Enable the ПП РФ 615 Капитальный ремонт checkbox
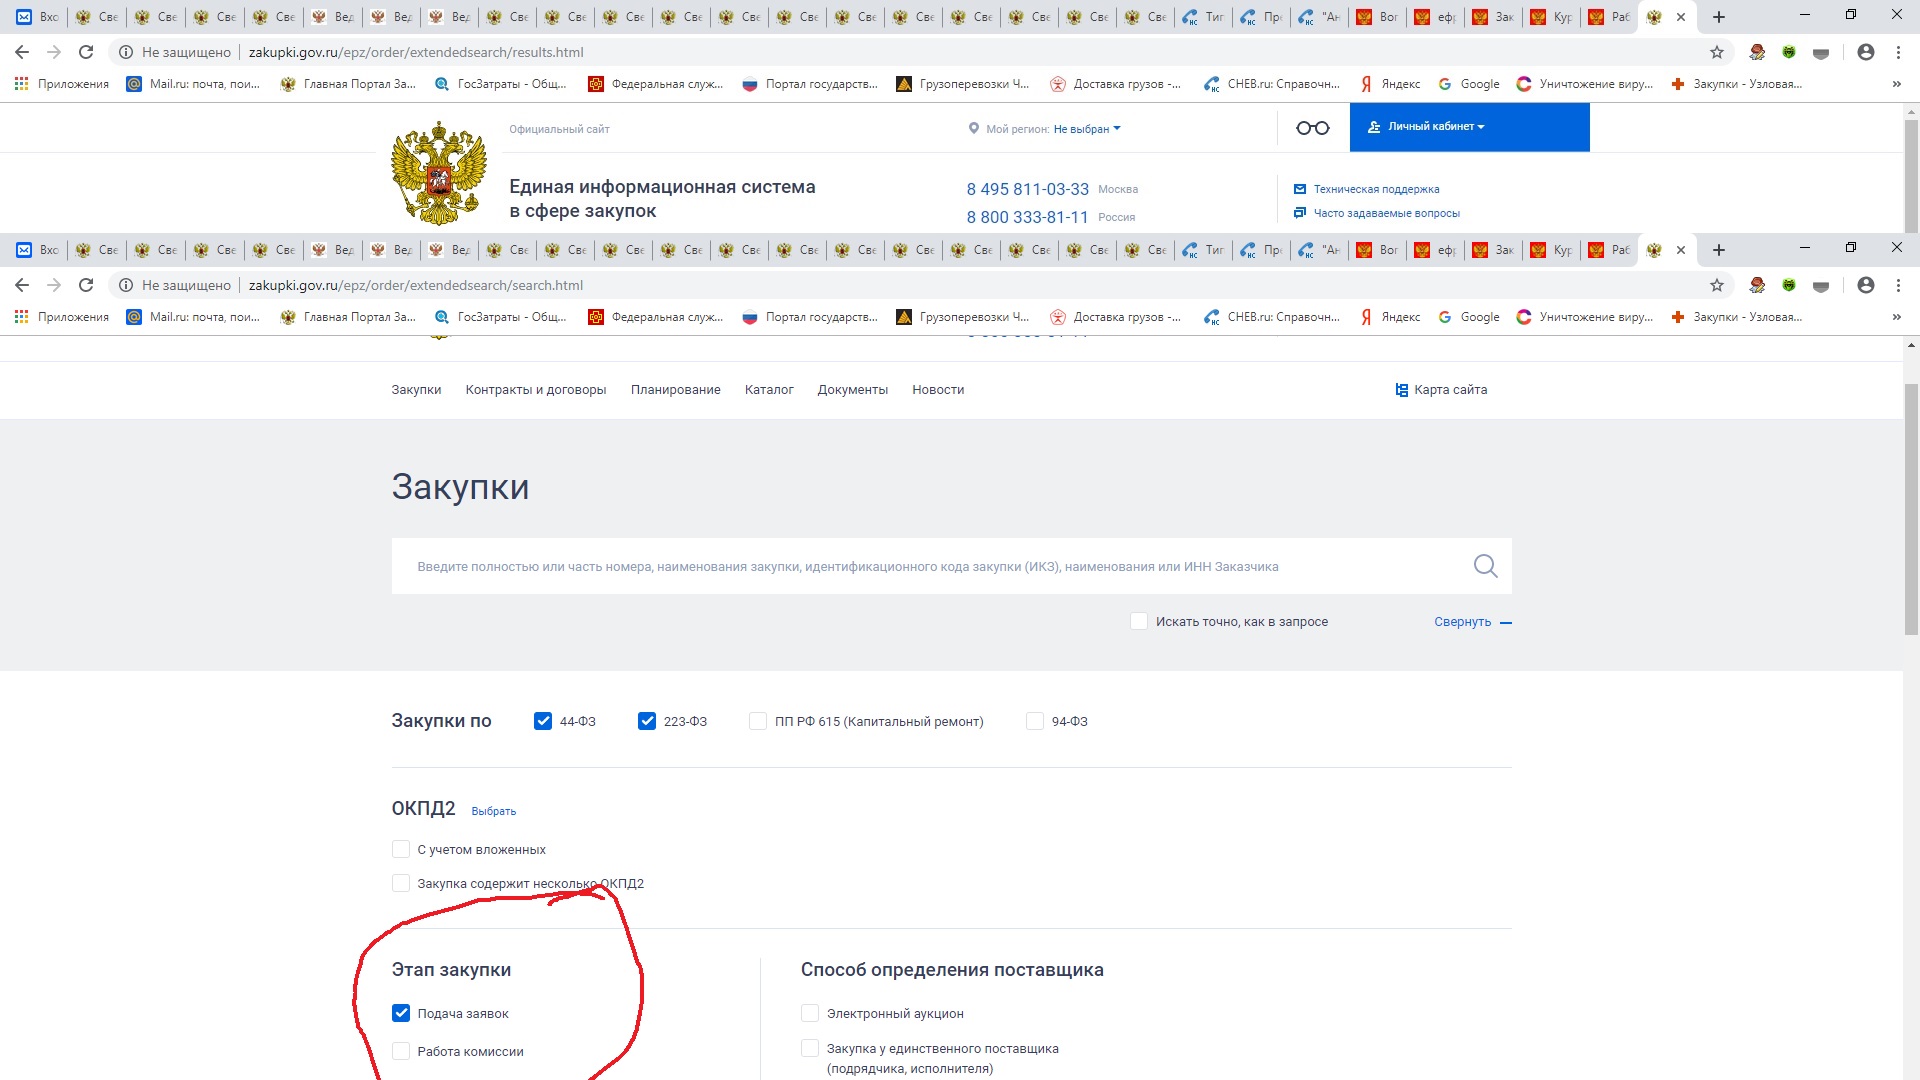Viewport: 1920px width, 1080px height. click(758, 721)
